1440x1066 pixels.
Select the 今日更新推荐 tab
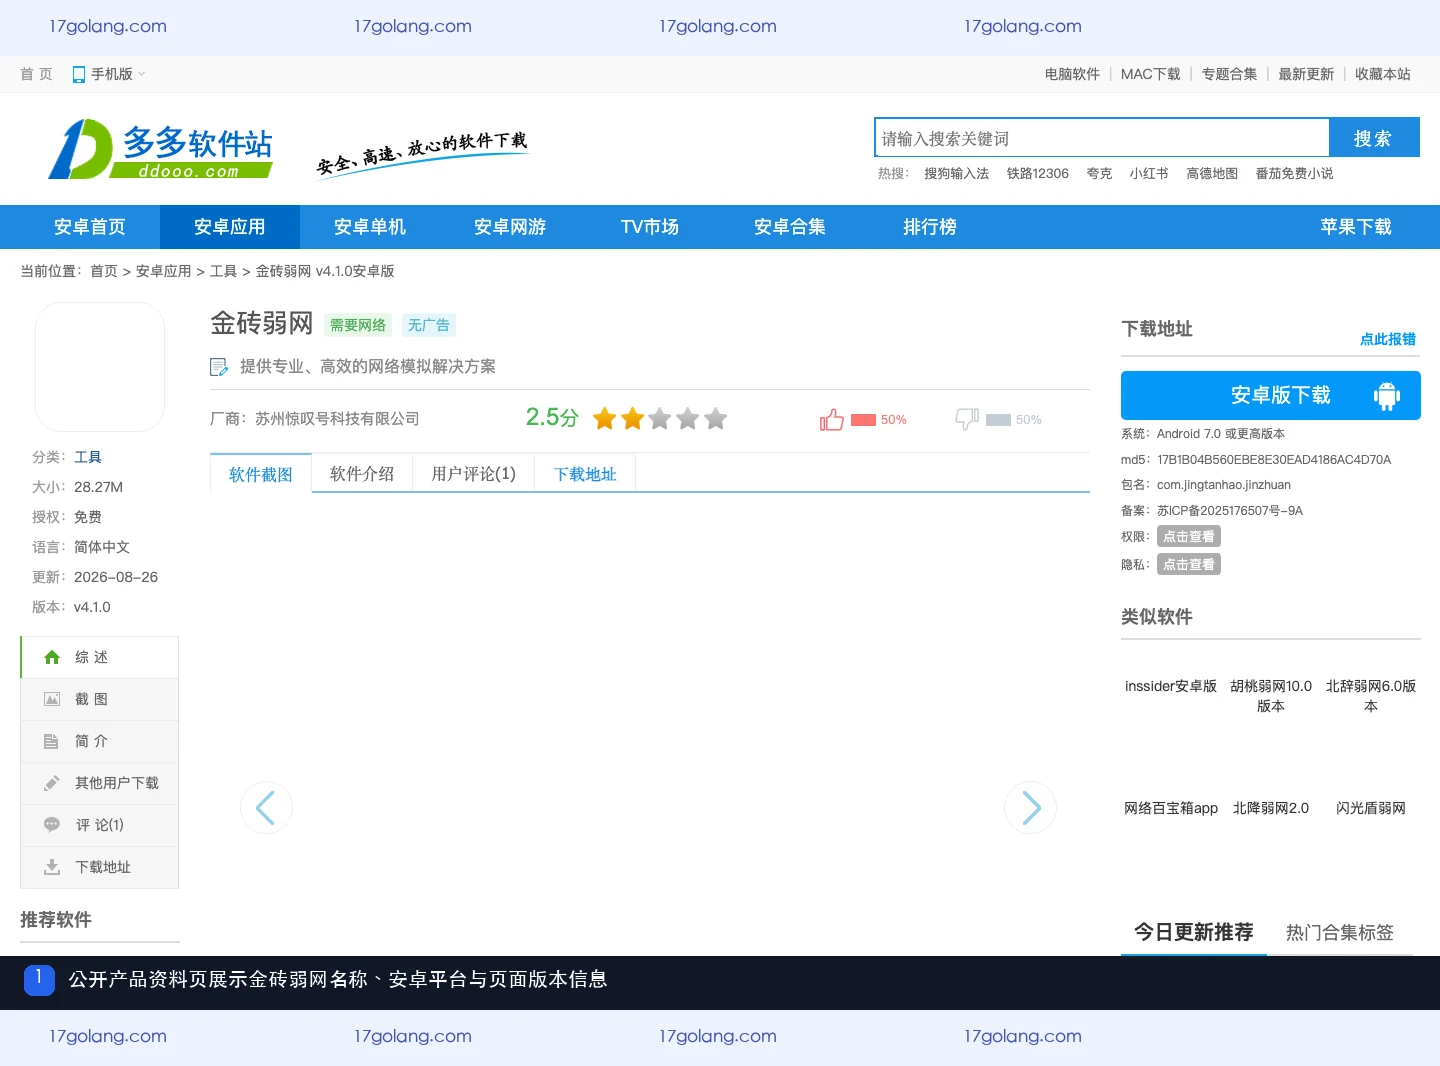(1194, 932)
